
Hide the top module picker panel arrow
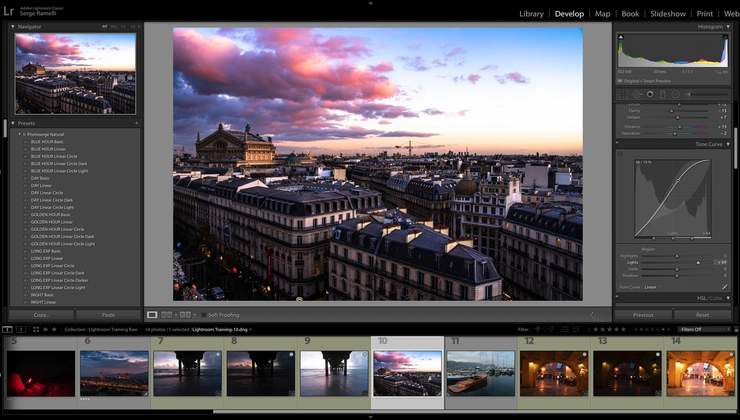370,2
